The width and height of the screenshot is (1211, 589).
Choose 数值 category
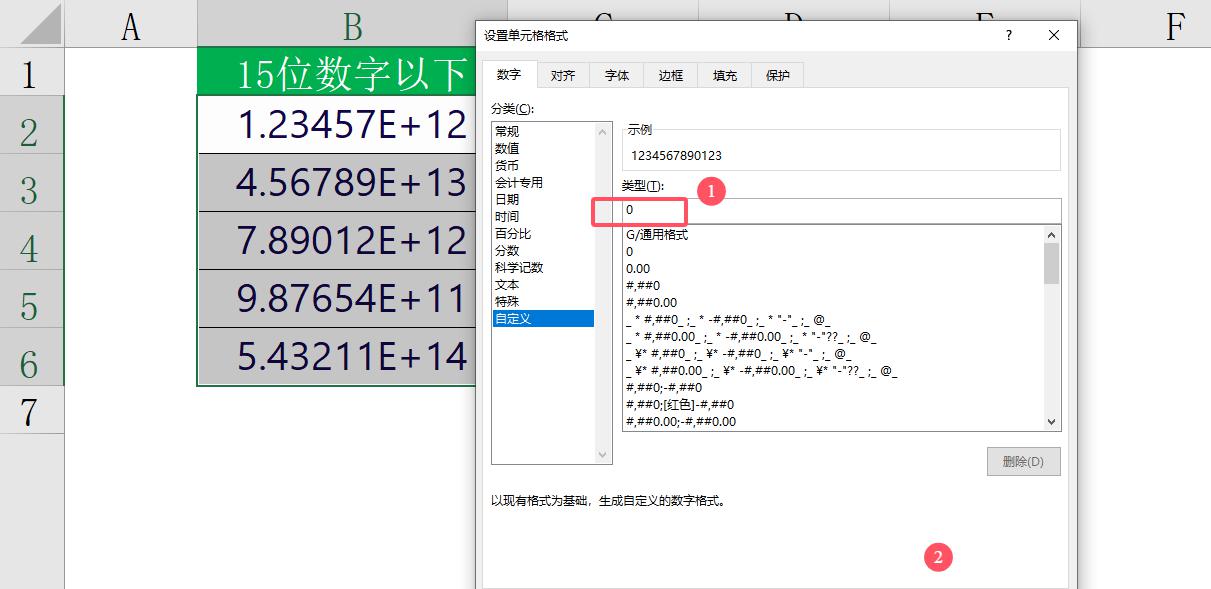[543, 149]
